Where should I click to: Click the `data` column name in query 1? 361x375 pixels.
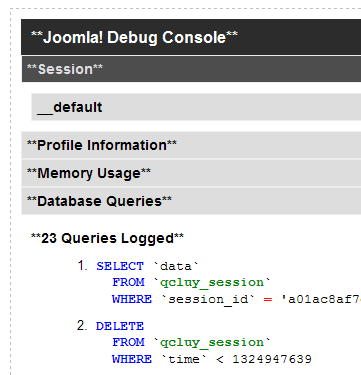(176, 266)
